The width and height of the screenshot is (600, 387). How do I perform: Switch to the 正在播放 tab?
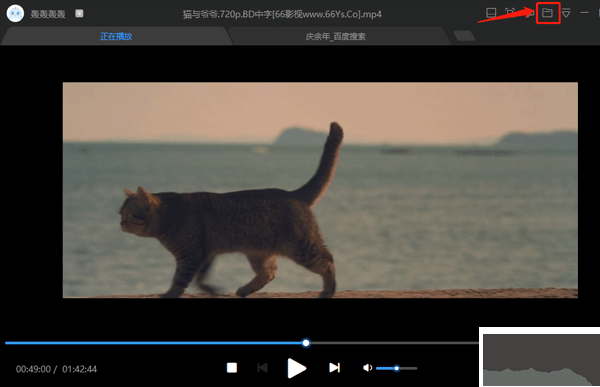pos(116,36)
